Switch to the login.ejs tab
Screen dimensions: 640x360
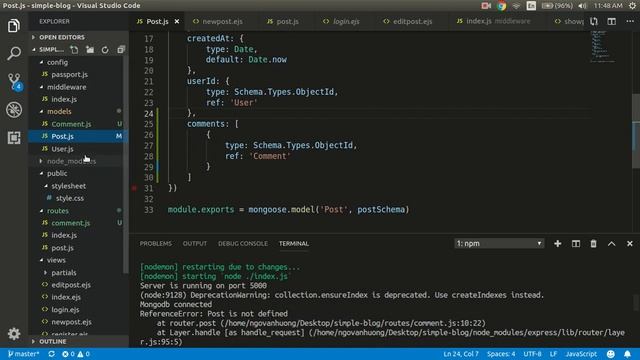tap(341, 21)
